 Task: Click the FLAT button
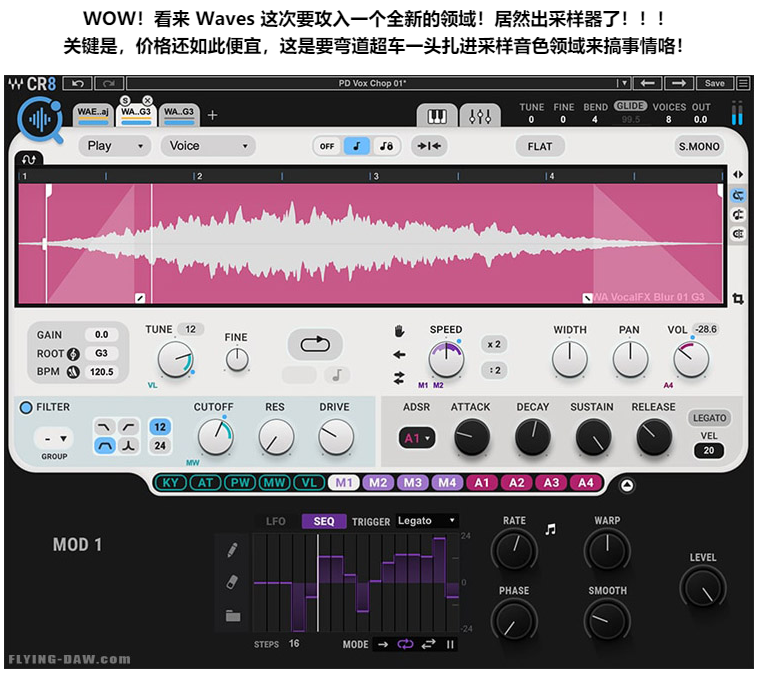click(x=540, y=146)
